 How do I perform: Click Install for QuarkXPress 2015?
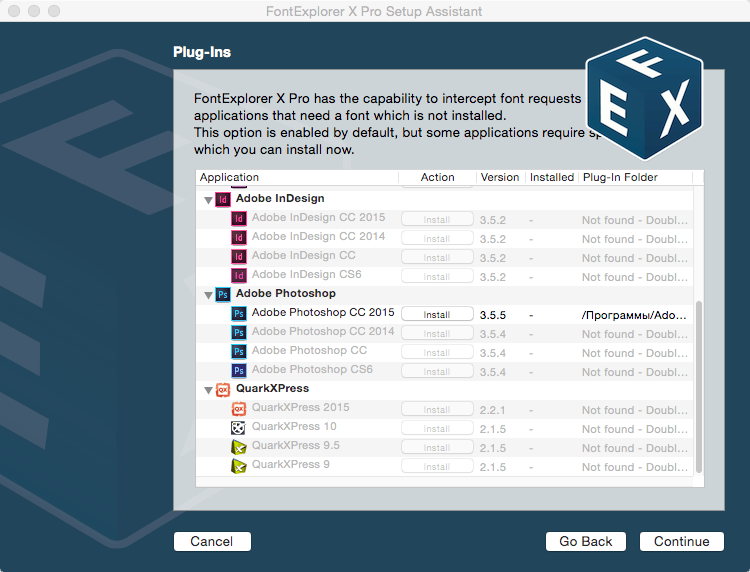[x=437, y=409]
